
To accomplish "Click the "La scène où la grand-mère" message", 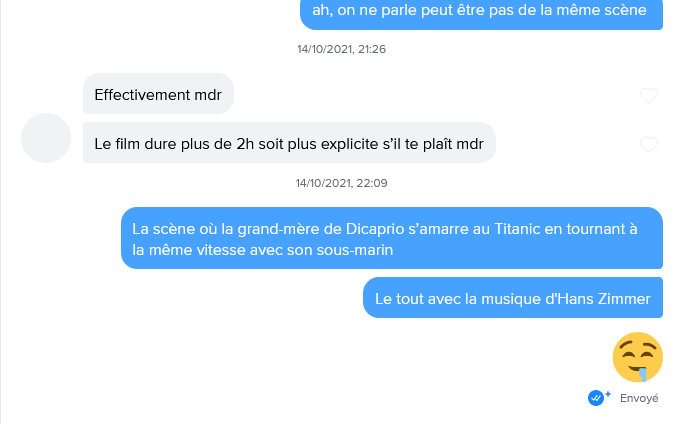I will 392,238.
